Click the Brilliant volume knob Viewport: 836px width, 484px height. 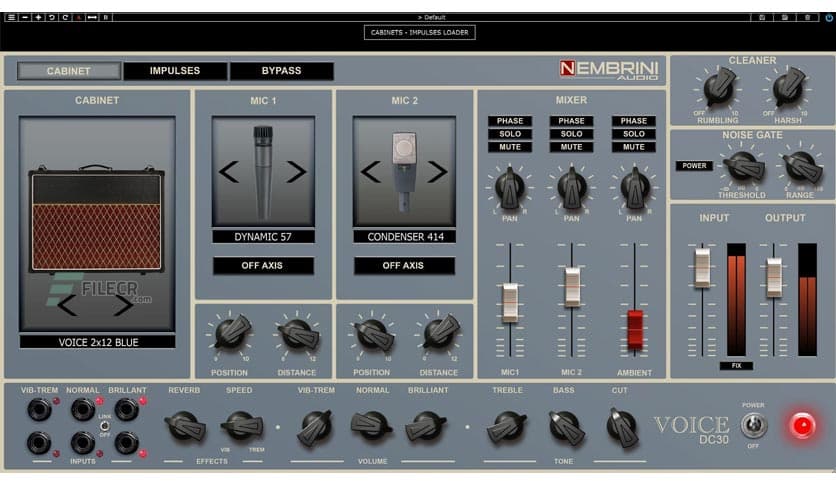pos(426,427)
